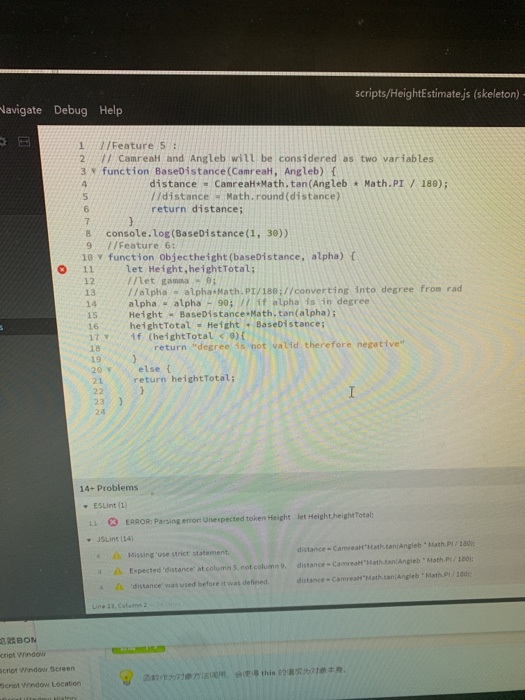Collapse the JSLint (14) problems group
The width and height of the screenshot is (525, 700).
[89, 540]
